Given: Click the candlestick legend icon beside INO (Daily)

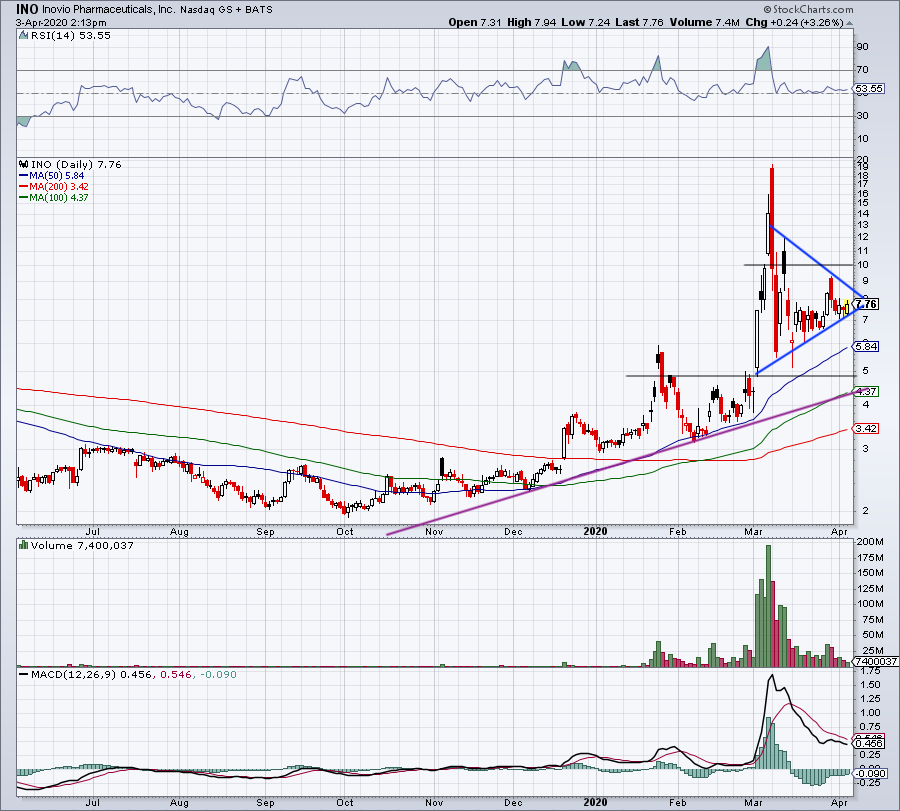Looking at the screenshot, I should 24,165.
